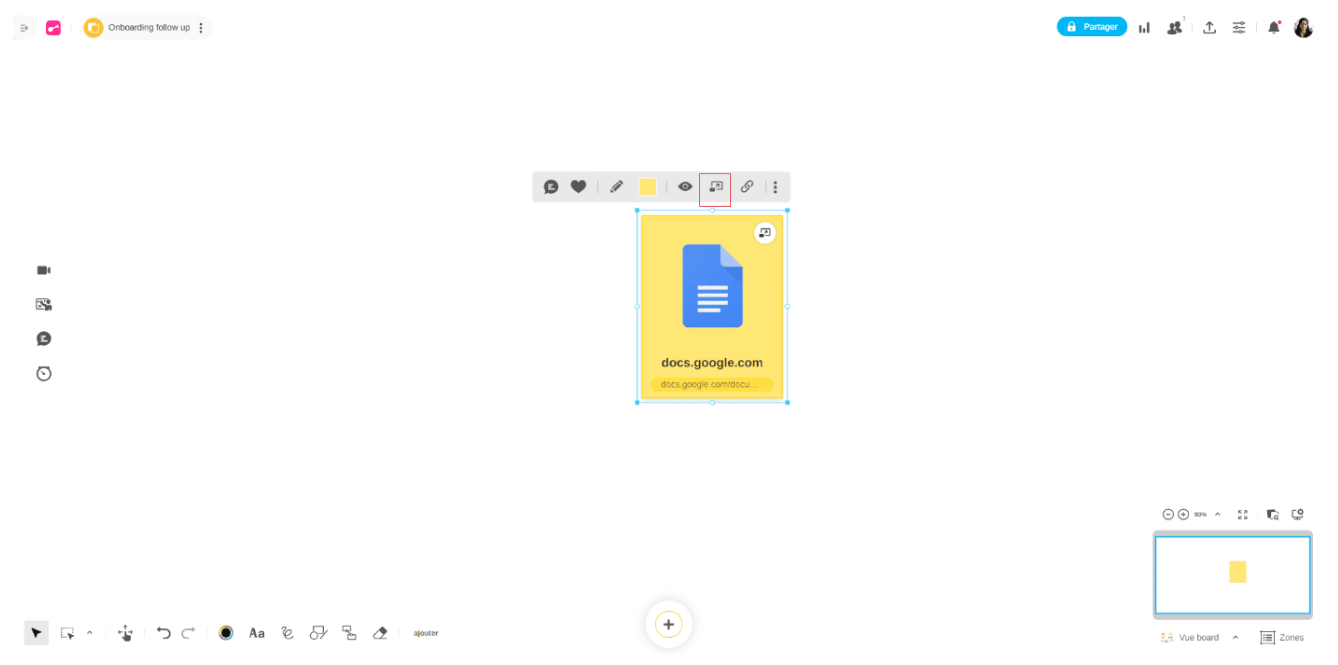The height and width of the screenshot is (665, 1338).
Task: Toggle fullscreen mode near zoom controls
Action: 1243,514
